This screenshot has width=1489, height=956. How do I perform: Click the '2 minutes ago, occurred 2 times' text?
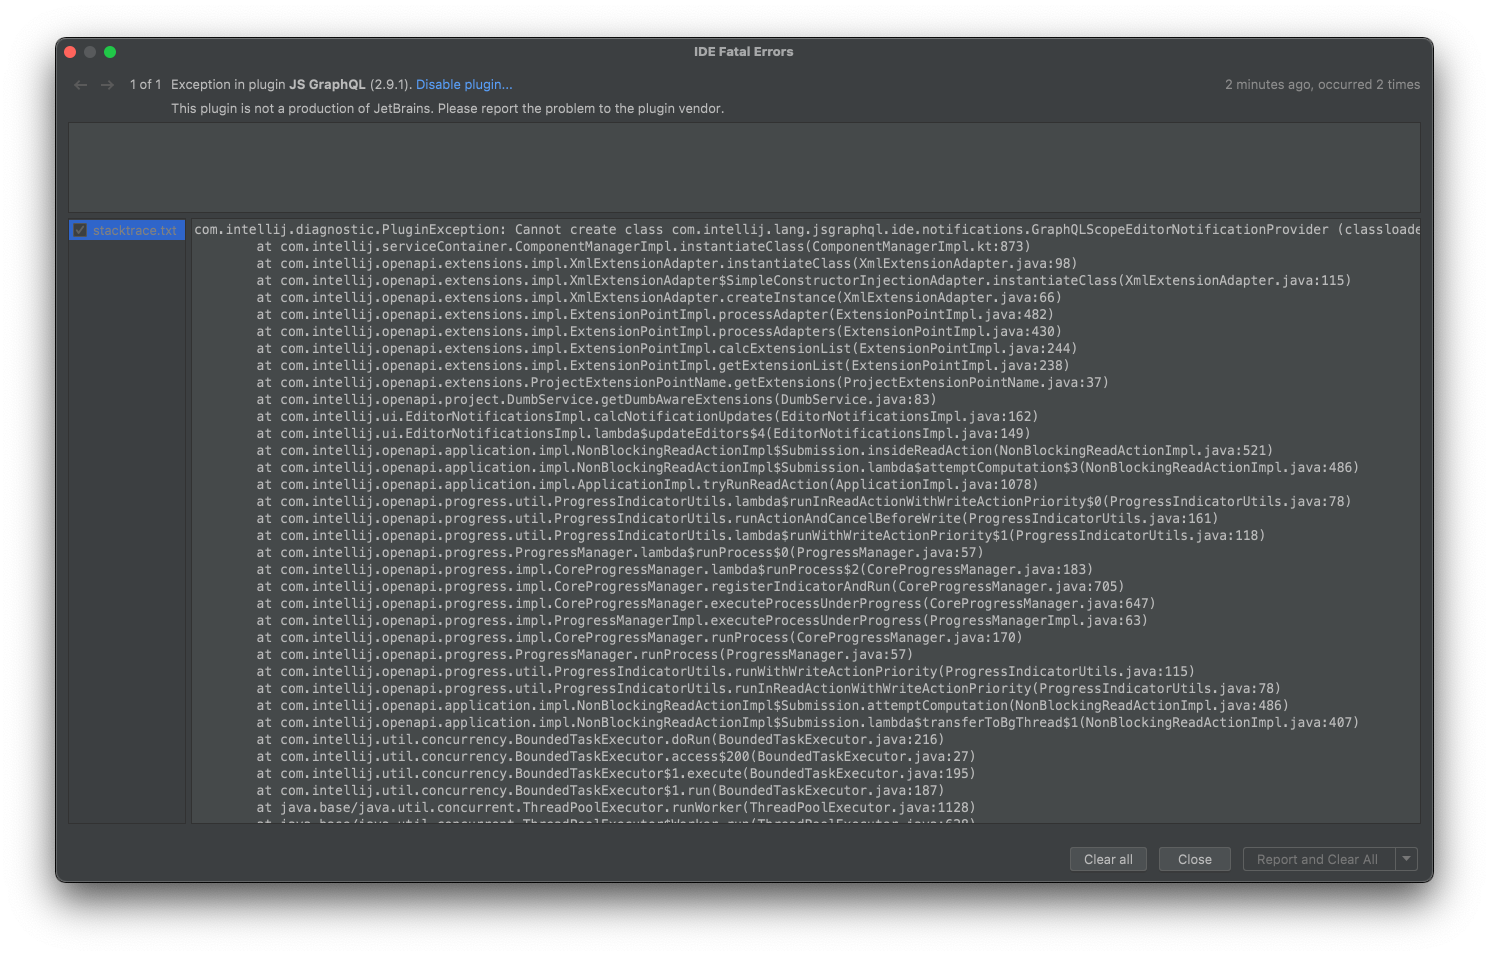[1322, 85]
